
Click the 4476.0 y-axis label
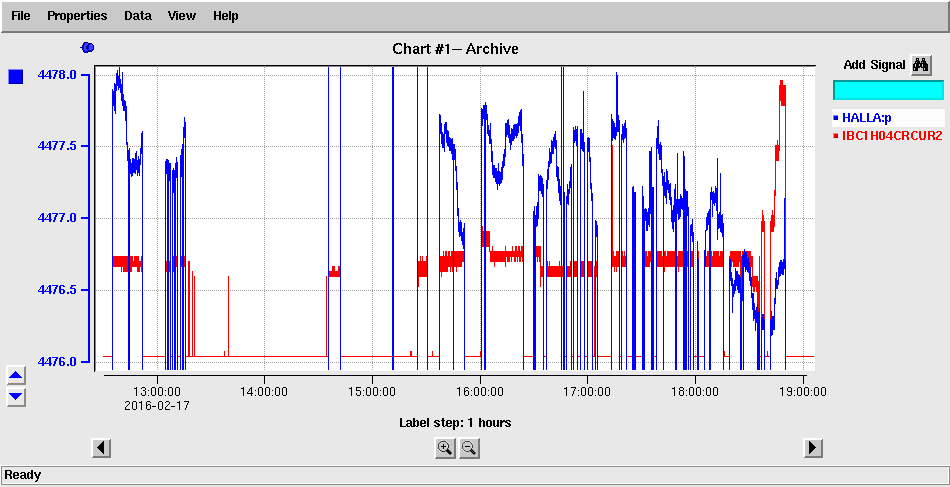[x=57, y=362]
